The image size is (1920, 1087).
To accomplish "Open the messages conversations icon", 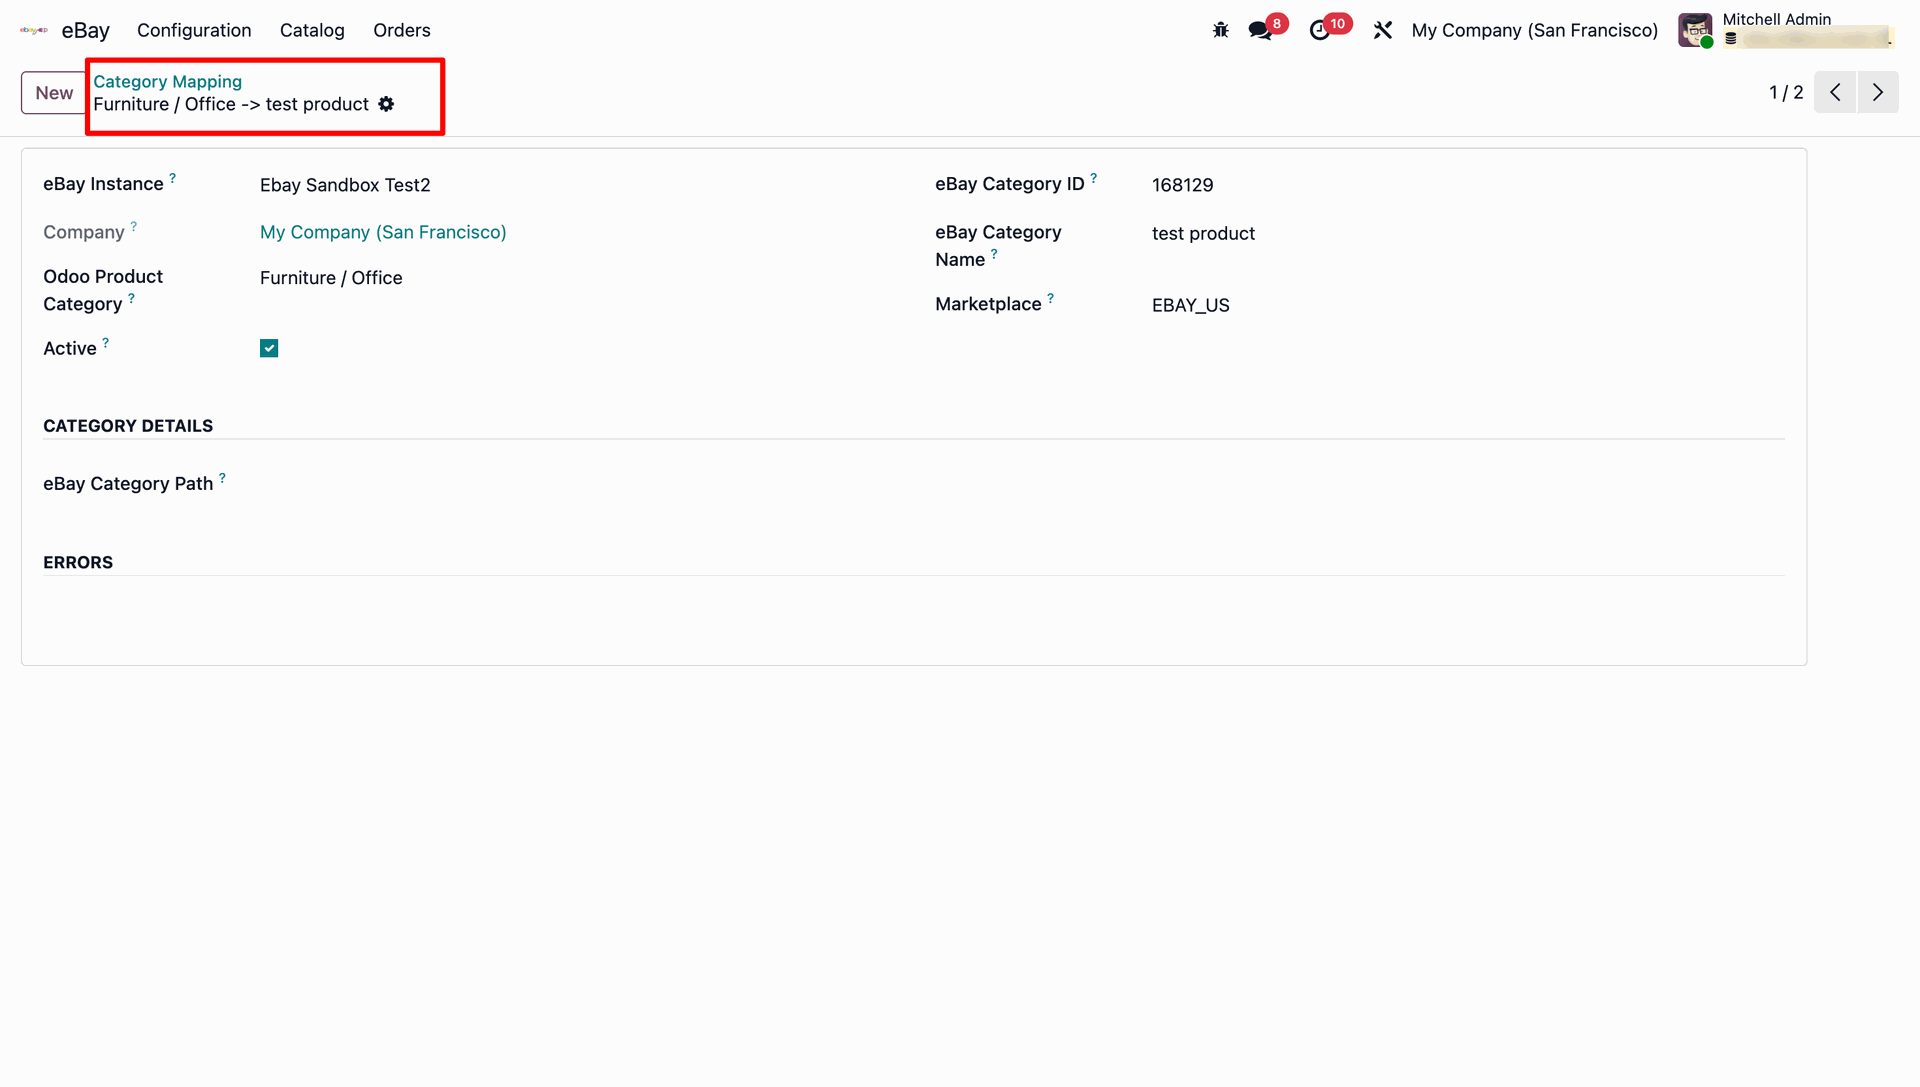I will coord(1260,30).
